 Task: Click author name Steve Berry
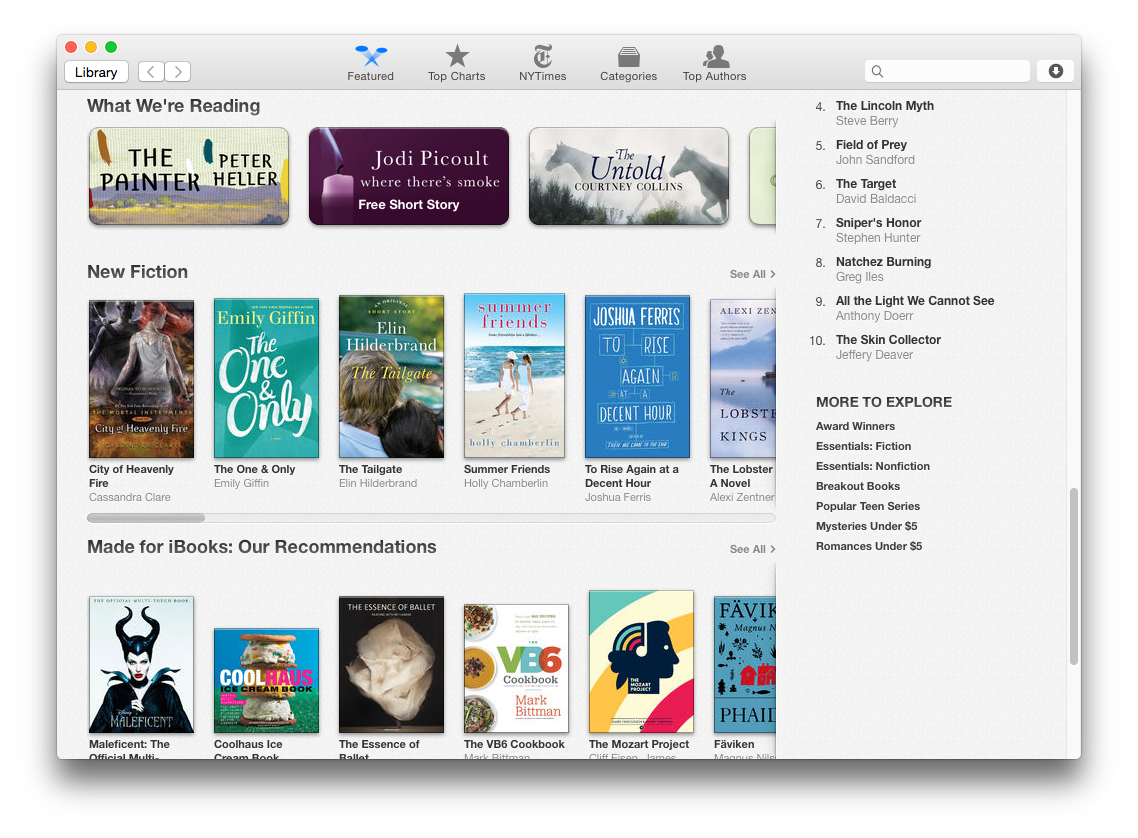pos(867,121)
